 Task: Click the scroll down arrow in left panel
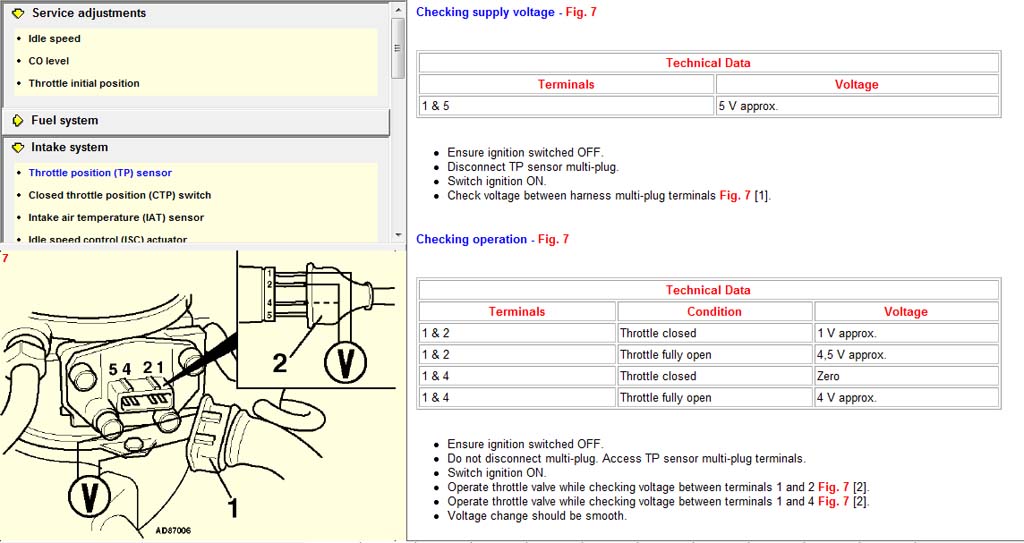point(398,235)
